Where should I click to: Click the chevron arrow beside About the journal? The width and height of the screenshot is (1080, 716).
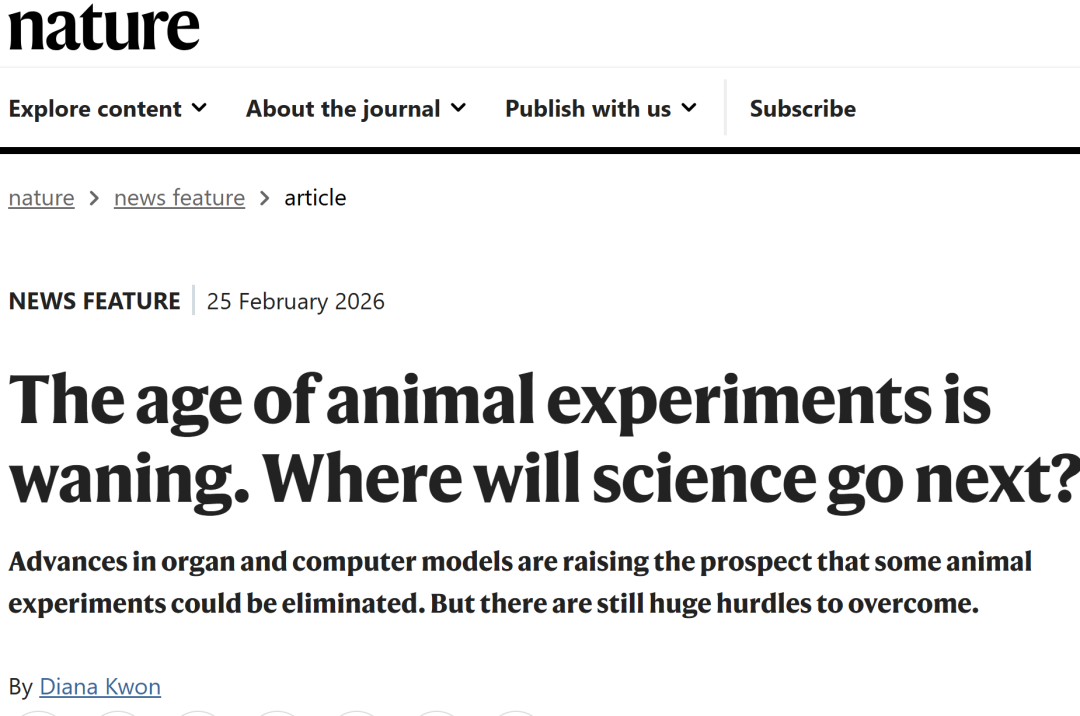[x=458, y=107]
